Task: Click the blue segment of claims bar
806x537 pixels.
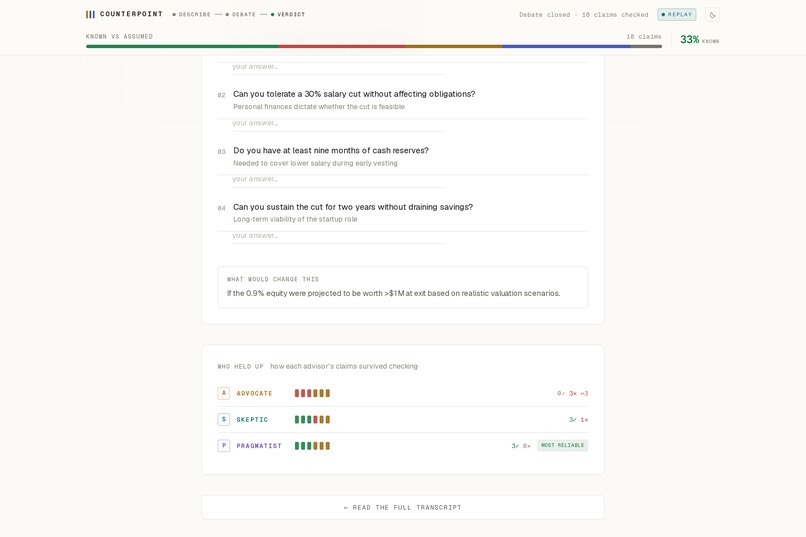Action: pyautogui.click(x=566, y=46)
